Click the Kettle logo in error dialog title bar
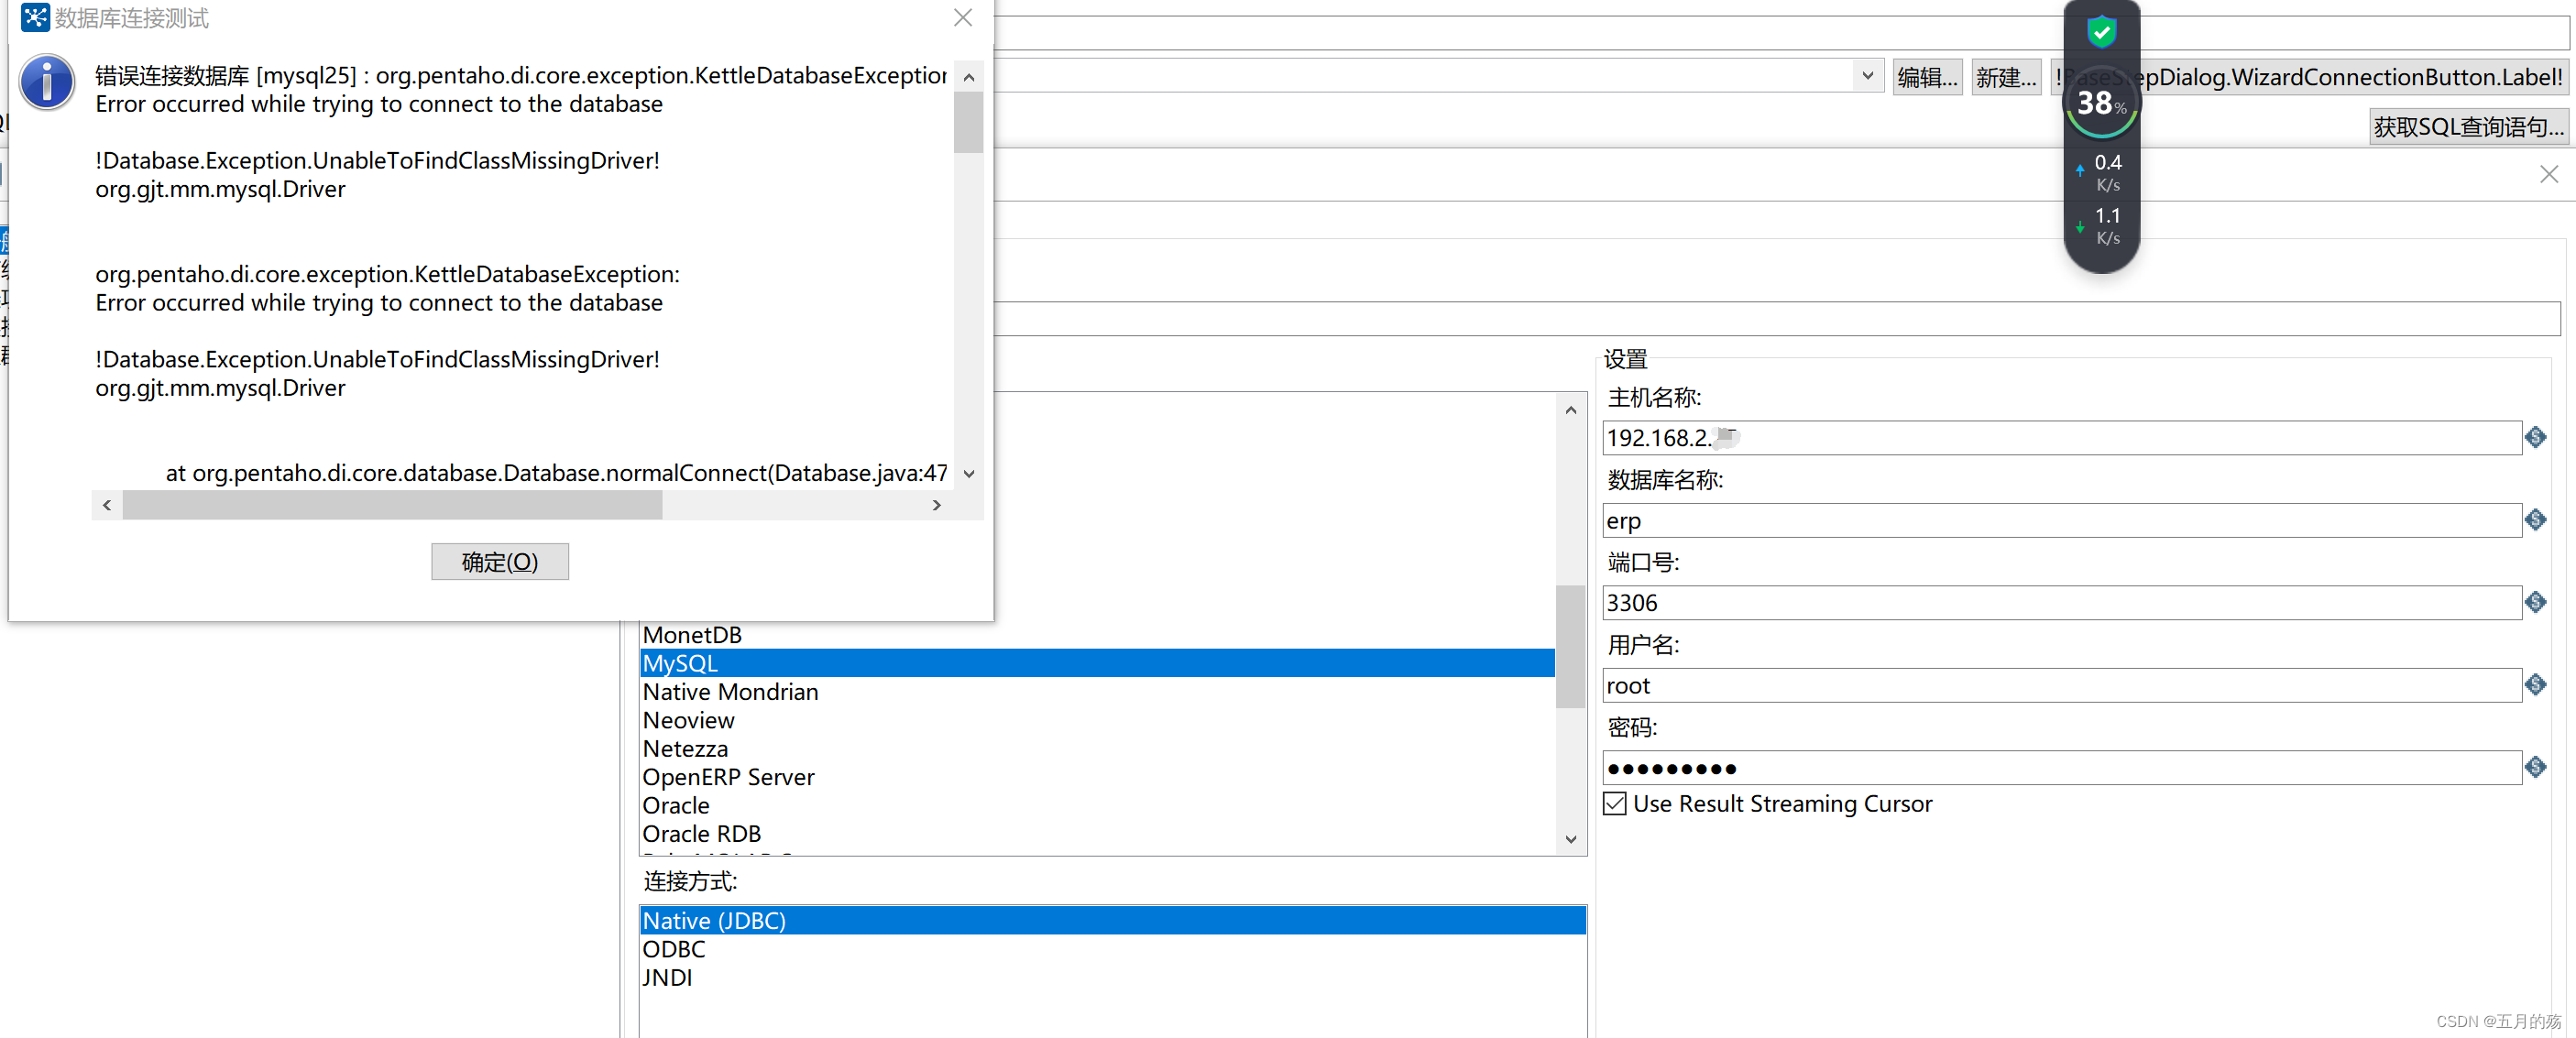The image size is (2576, 1038). pos(34,17)
